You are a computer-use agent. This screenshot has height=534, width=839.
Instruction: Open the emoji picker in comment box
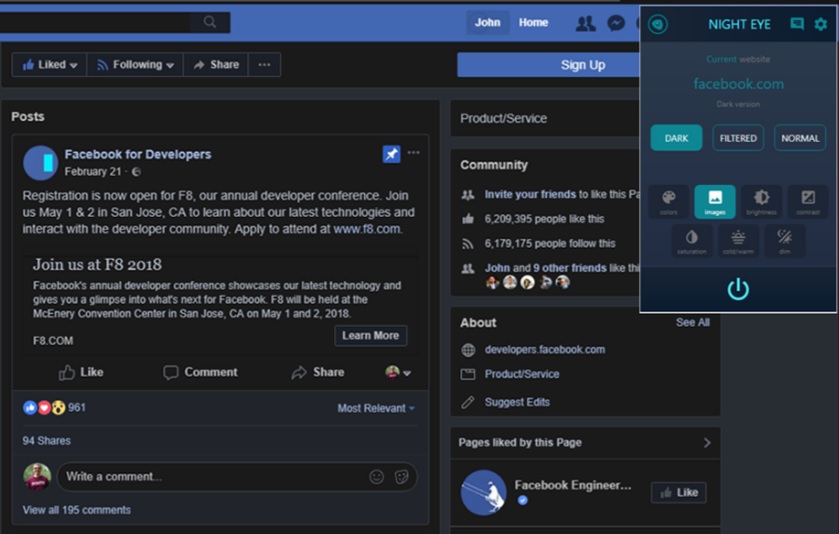pos(377,476)
